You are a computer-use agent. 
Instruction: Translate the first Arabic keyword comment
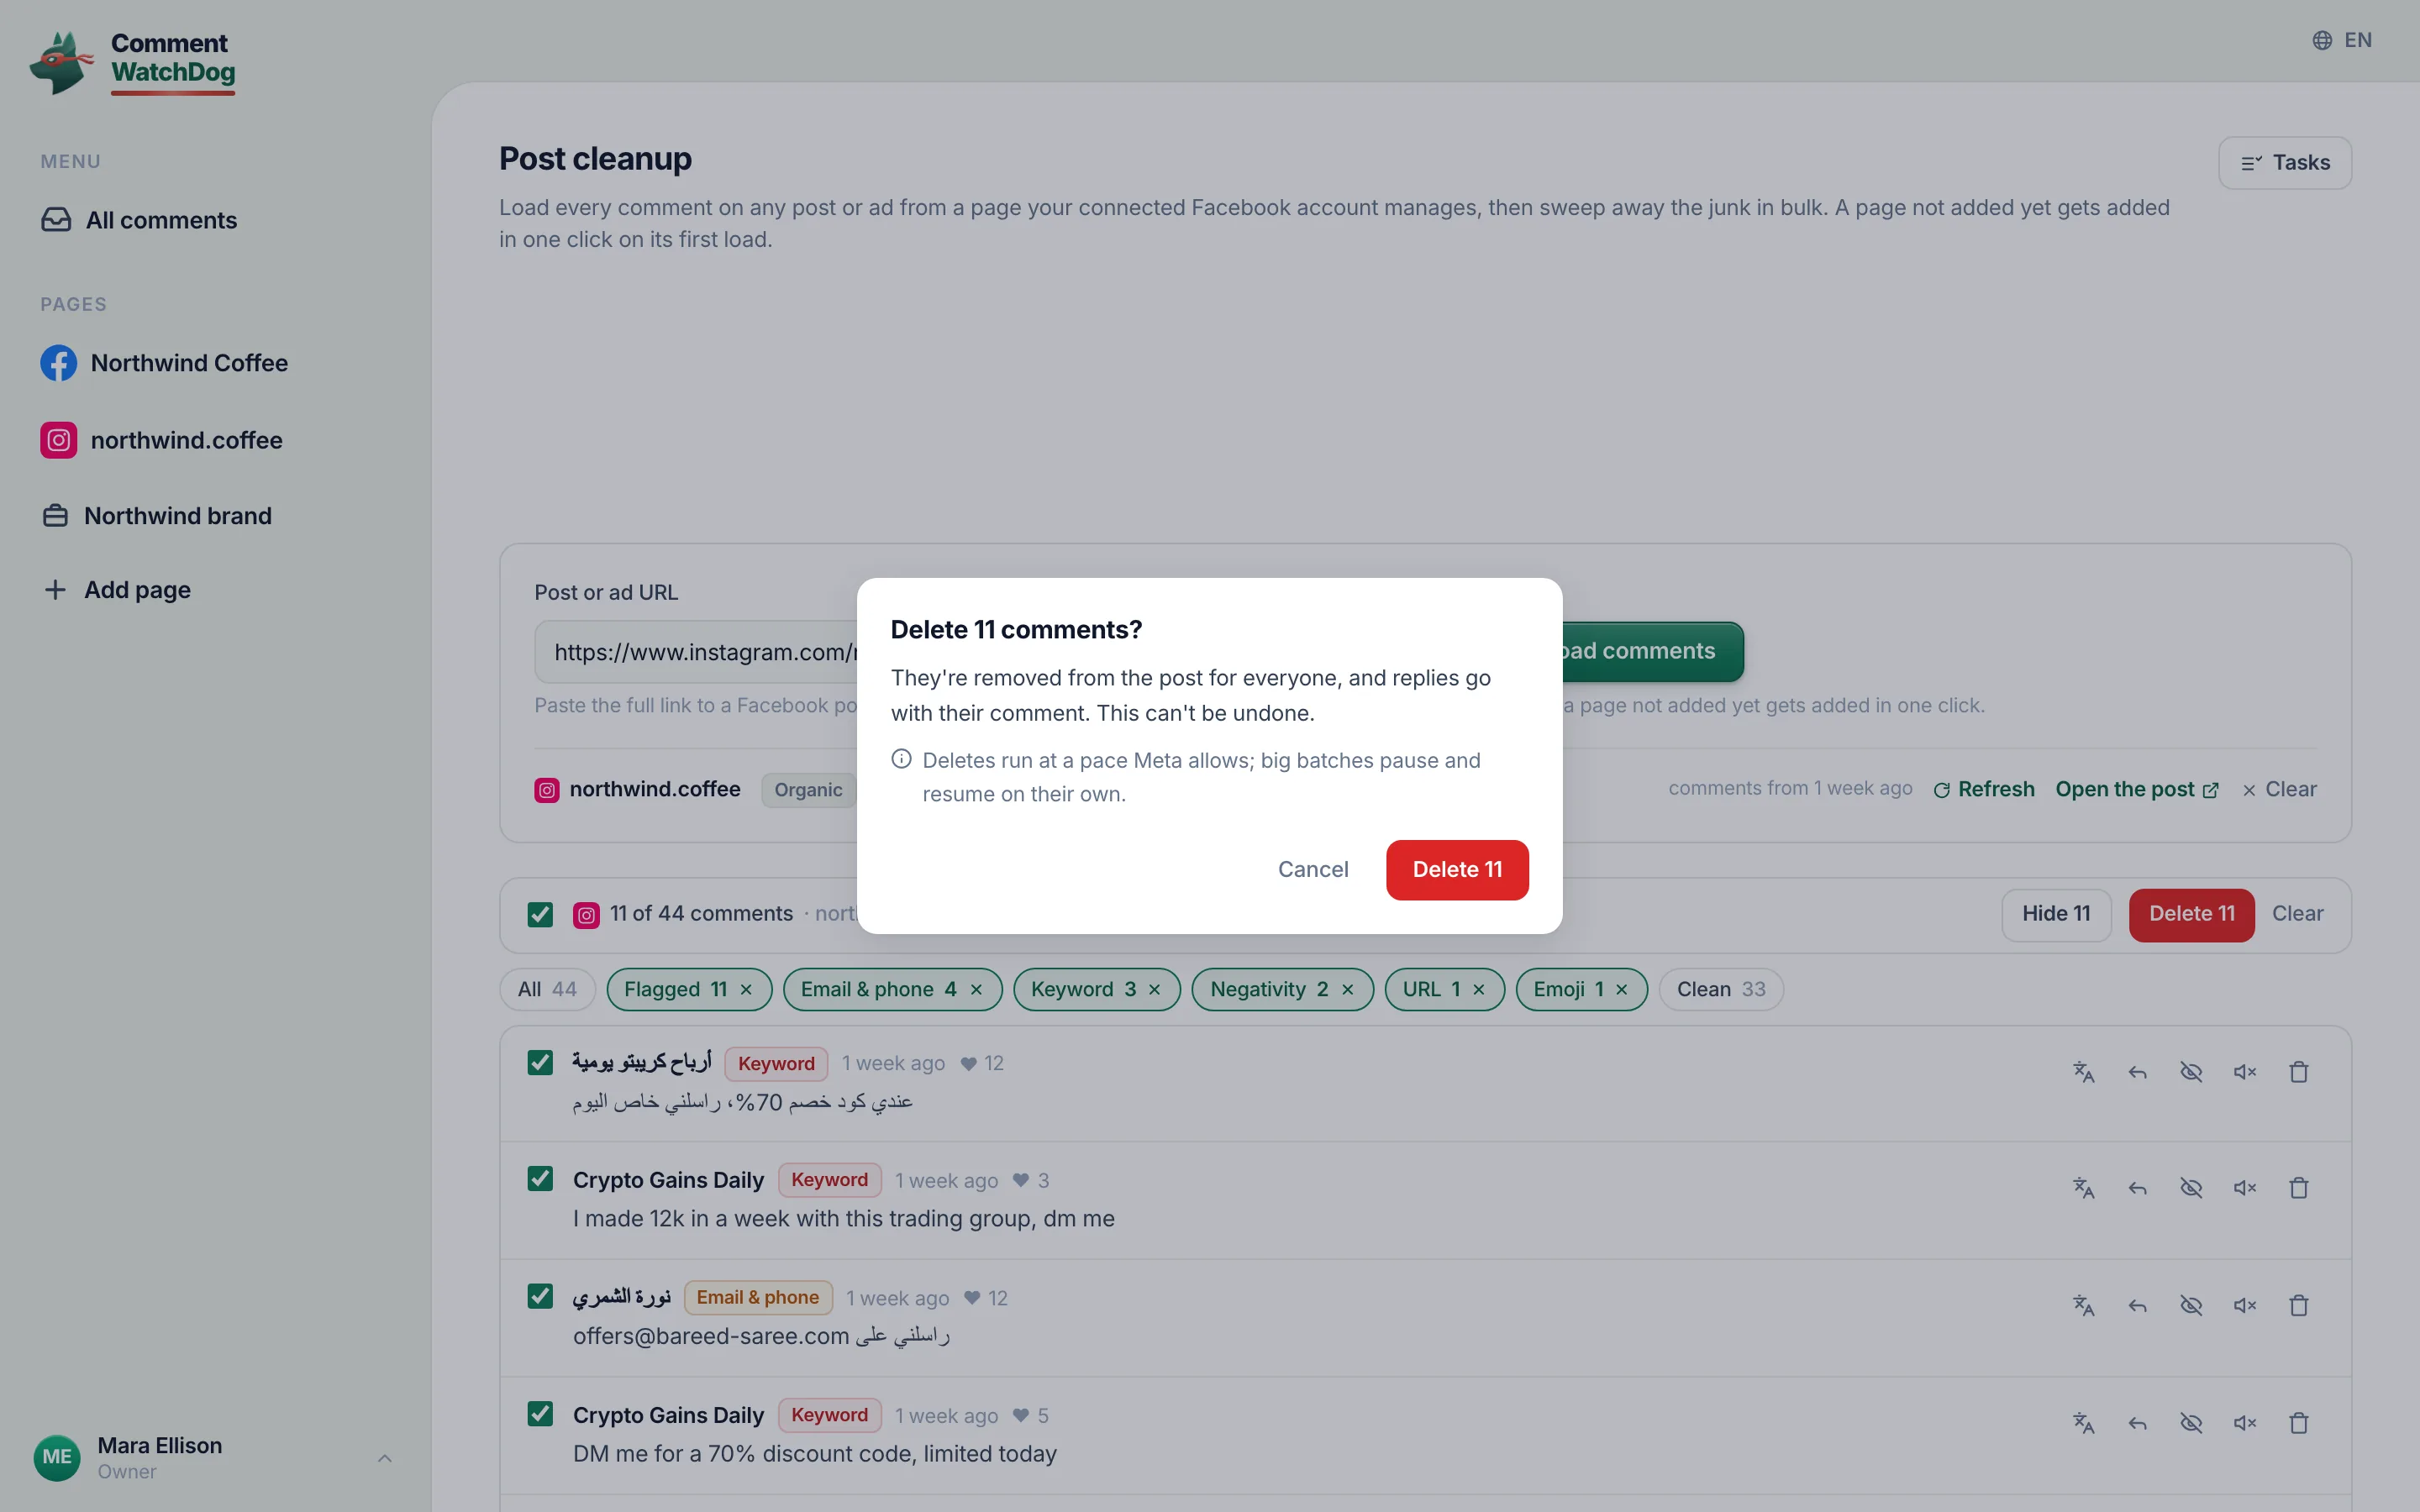(2083, 1072)
